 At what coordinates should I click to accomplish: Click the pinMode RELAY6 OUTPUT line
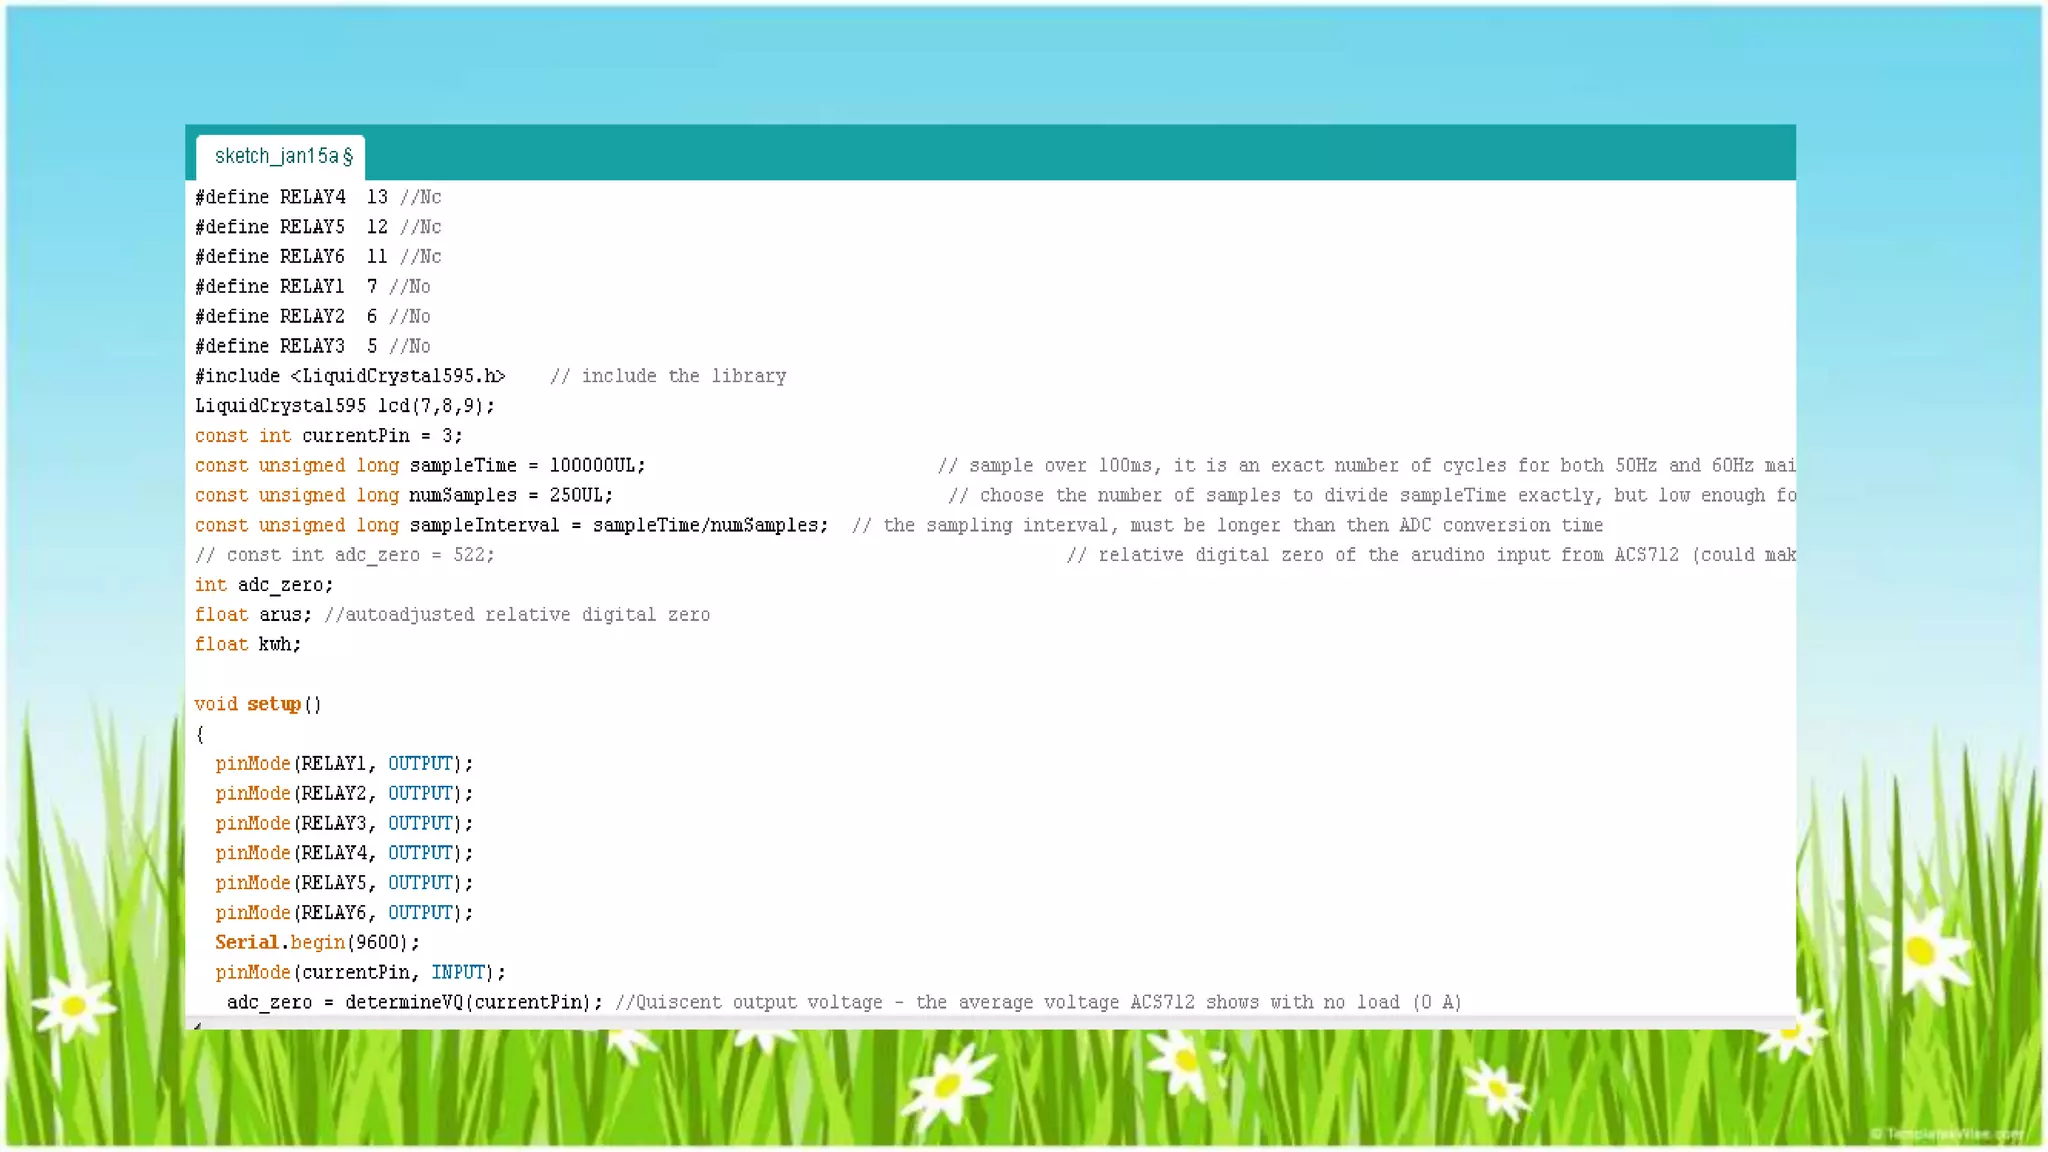343,913
